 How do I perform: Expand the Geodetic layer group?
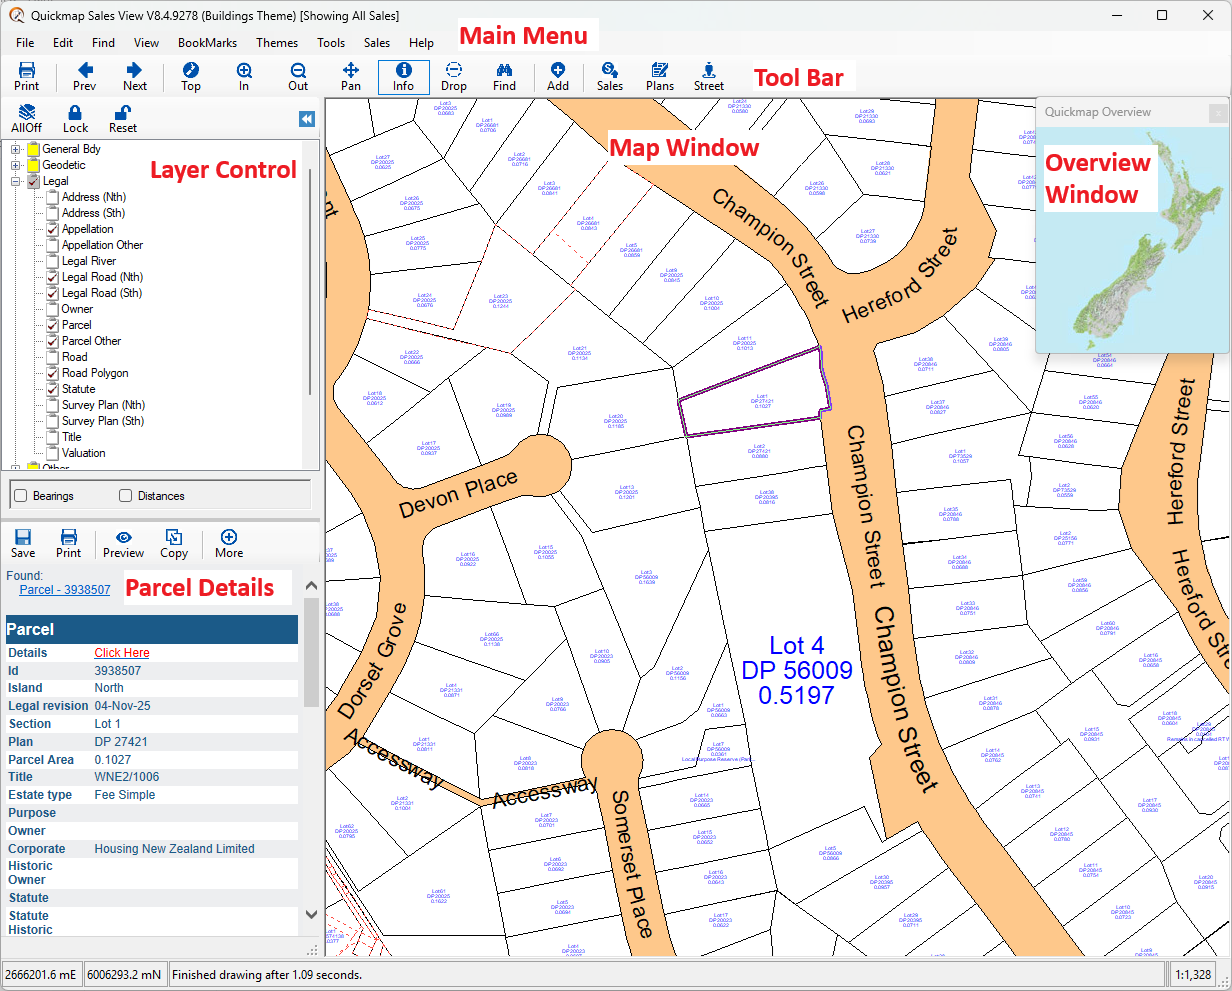pos(16,165)
